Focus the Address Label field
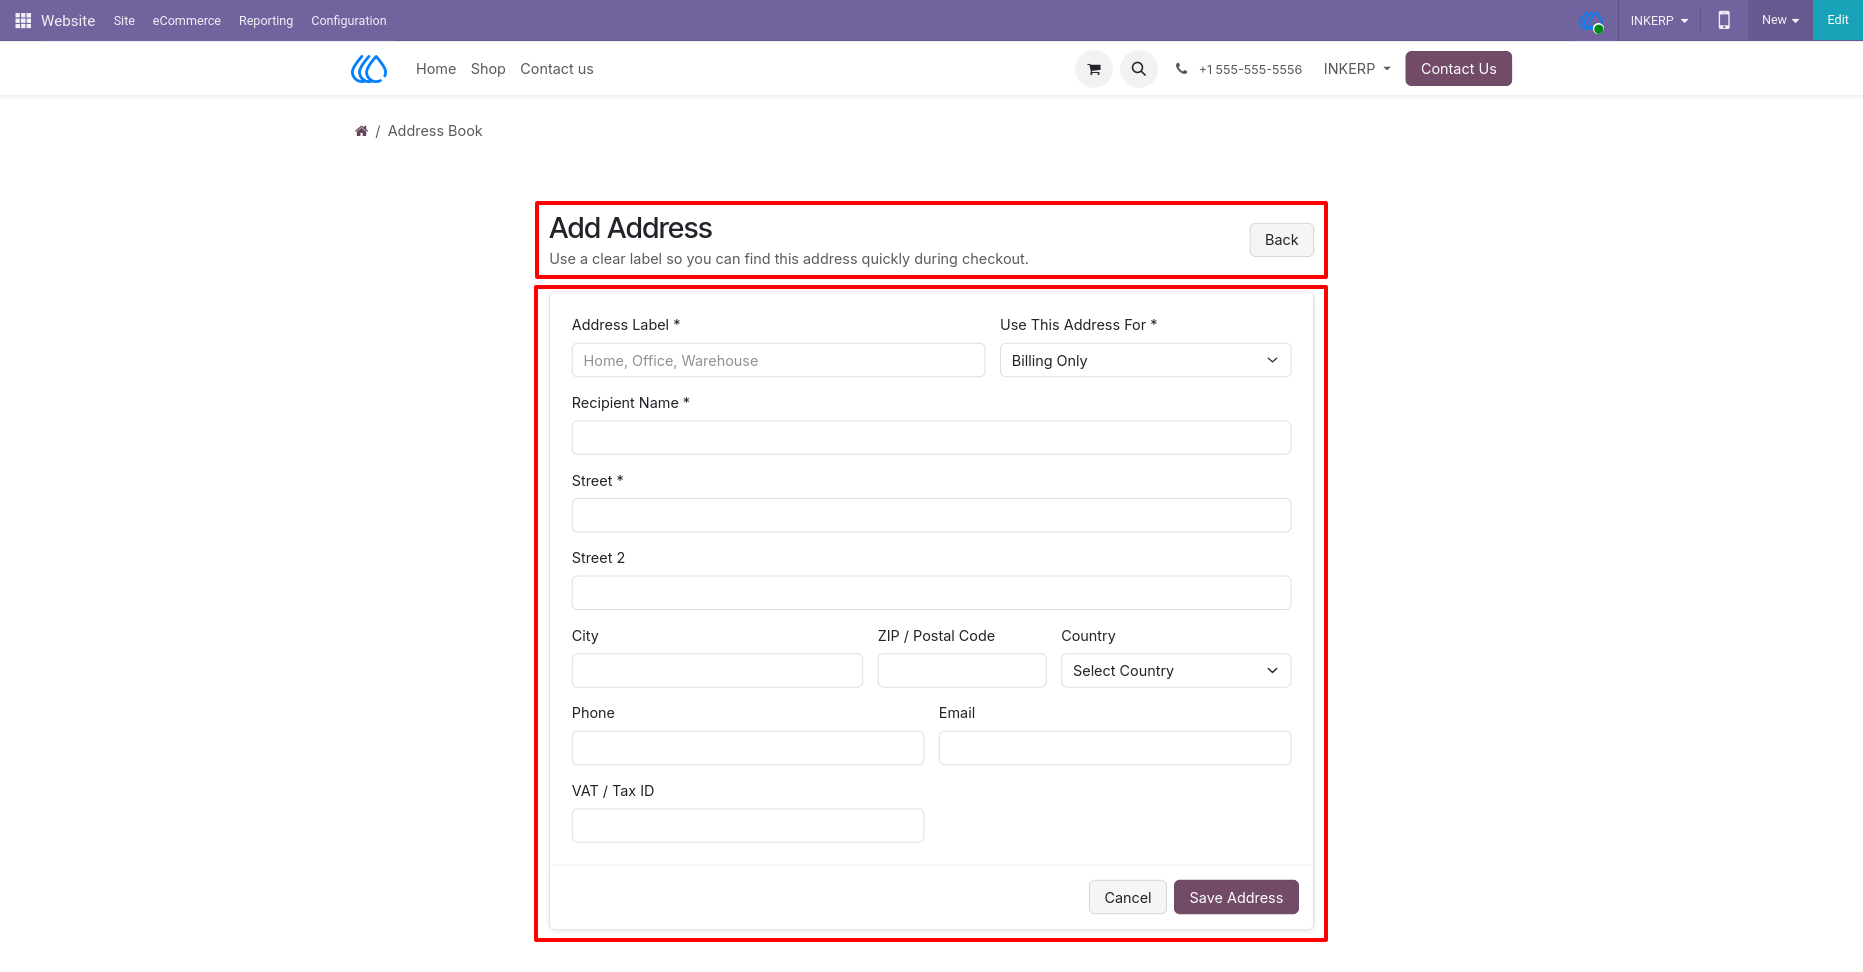 point(778,361)
